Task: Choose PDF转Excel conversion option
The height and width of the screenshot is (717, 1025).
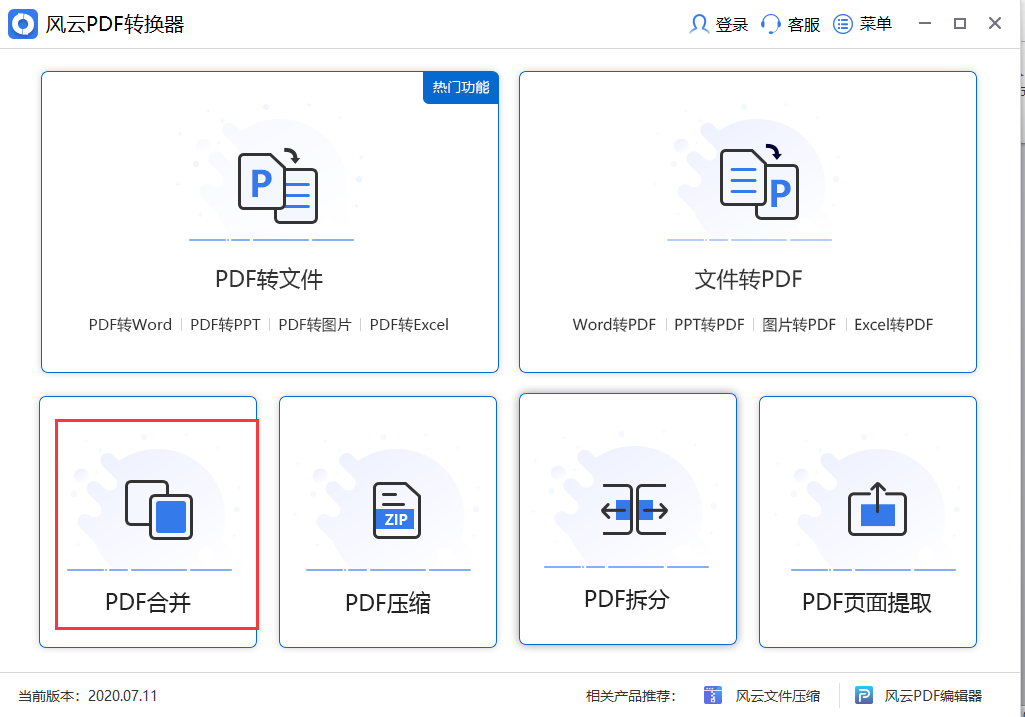Action: tap(409, 325)
